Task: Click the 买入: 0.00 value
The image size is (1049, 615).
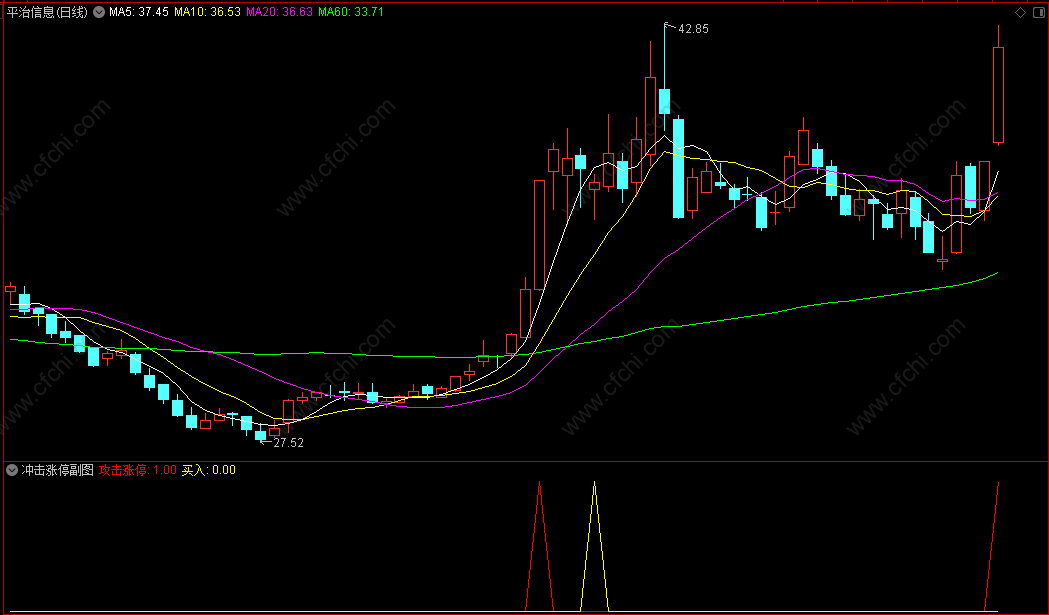Action: (x=209, y=470)
